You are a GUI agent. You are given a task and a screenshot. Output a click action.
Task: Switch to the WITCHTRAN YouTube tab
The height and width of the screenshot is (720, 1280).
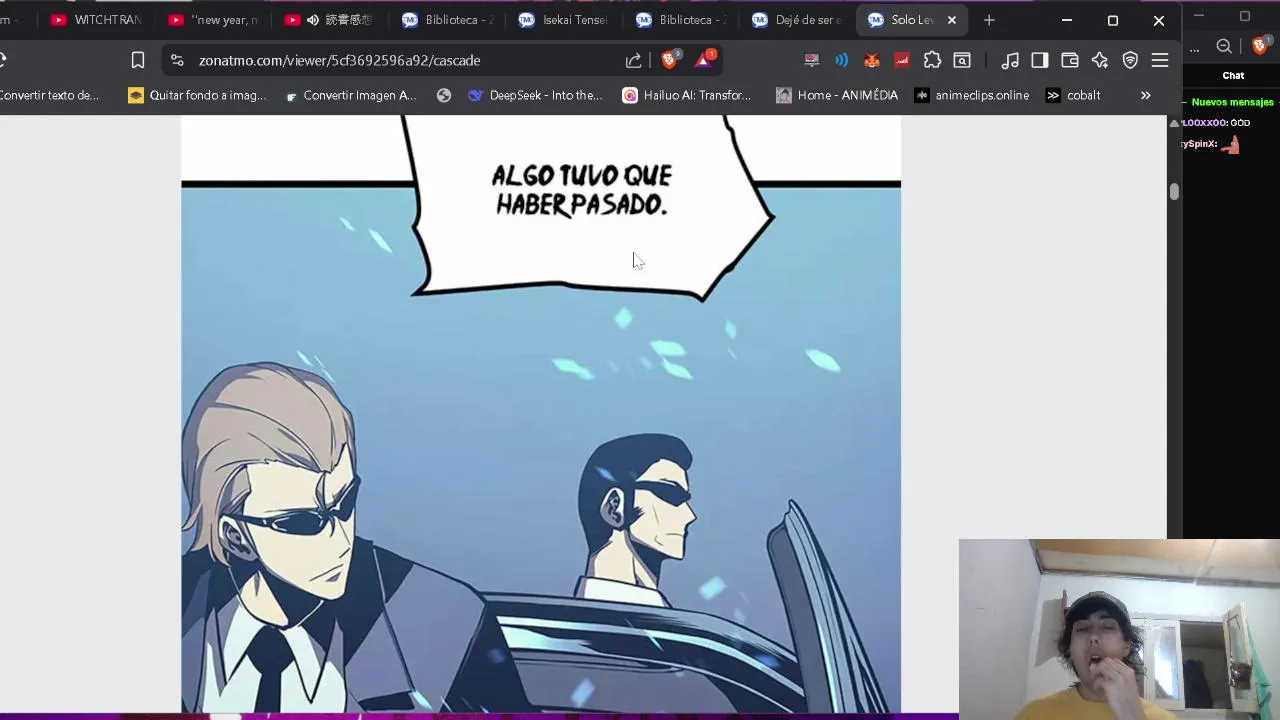[x=97, y=20]
